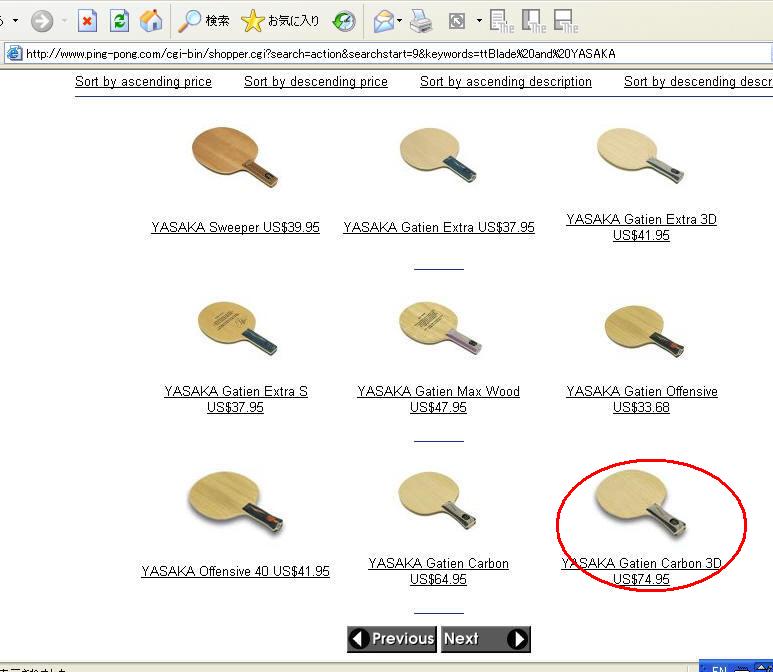Open YASAKA Gatien Carbon 3D link
Screen dimensions: 773x672
(x=641, y=571)
